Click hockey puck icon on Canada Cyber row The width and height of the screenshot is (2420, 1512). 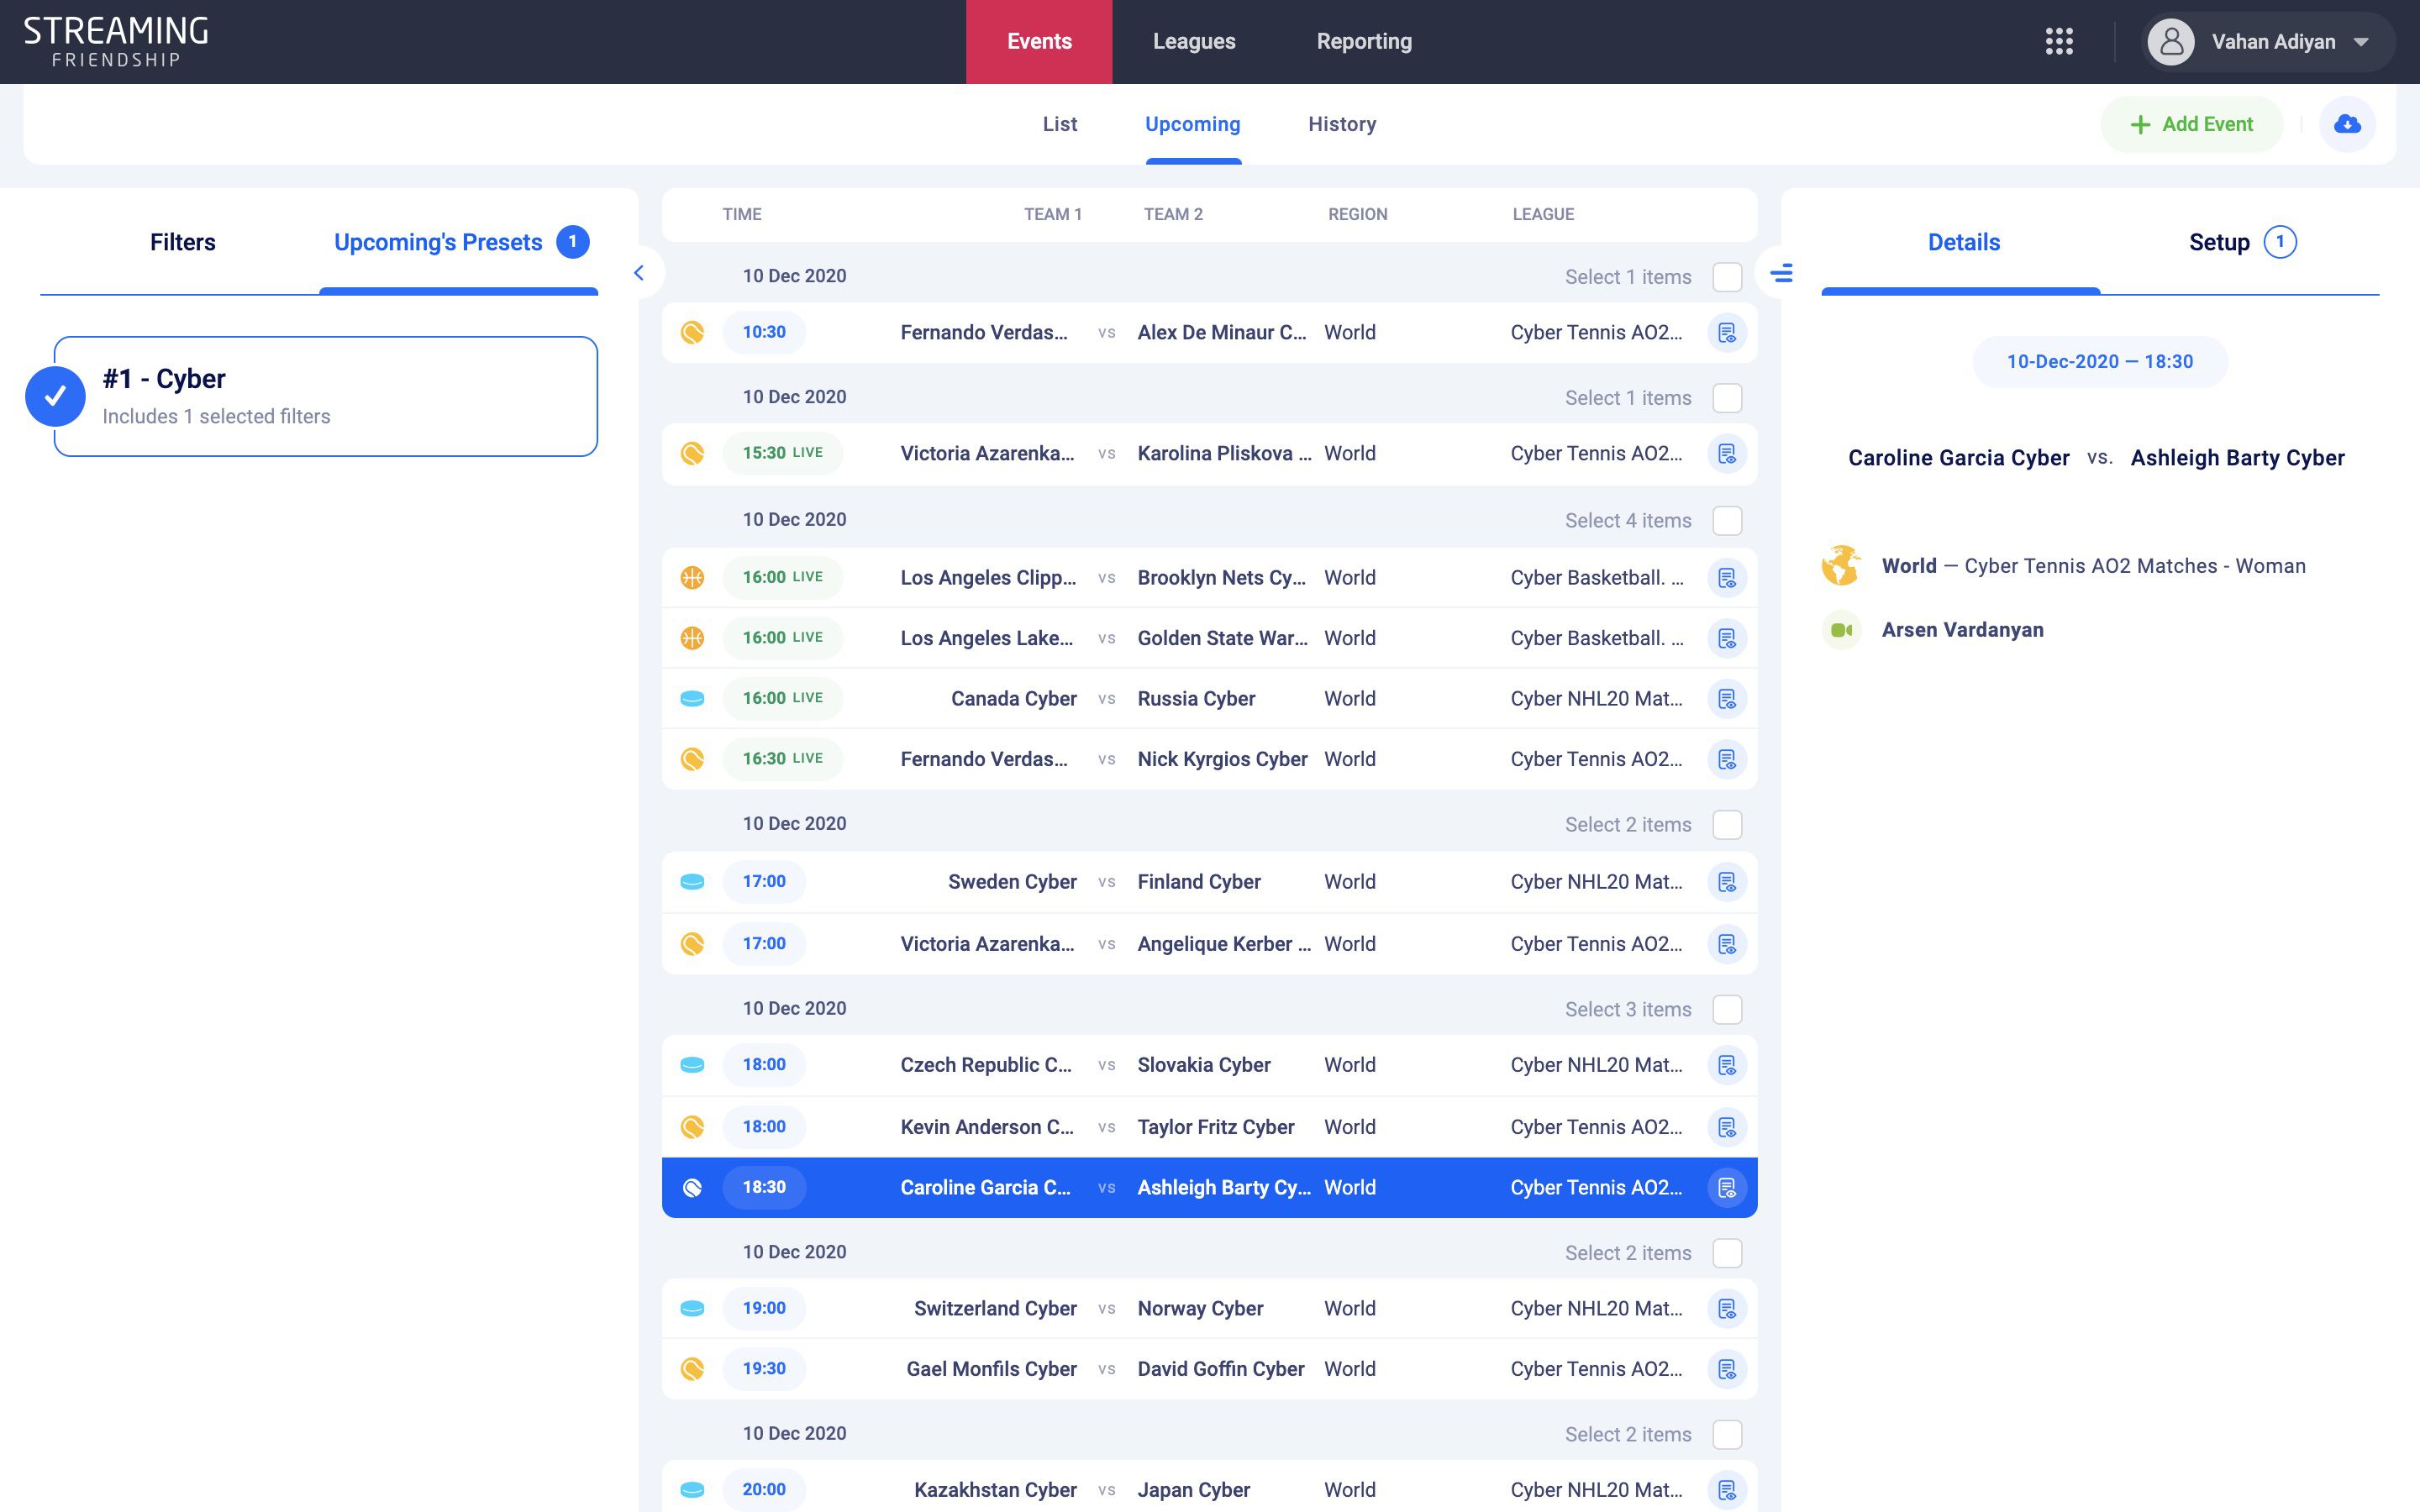(692, 699)
